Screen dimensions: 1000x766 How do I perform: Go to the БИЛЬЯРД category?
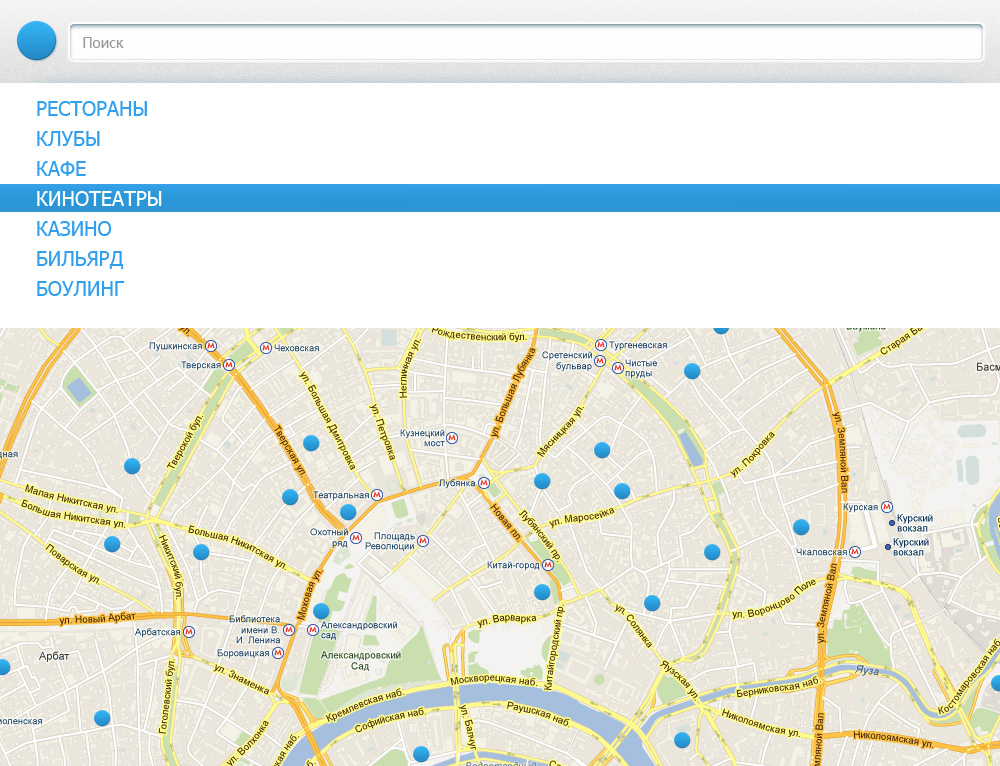(80, 259)
